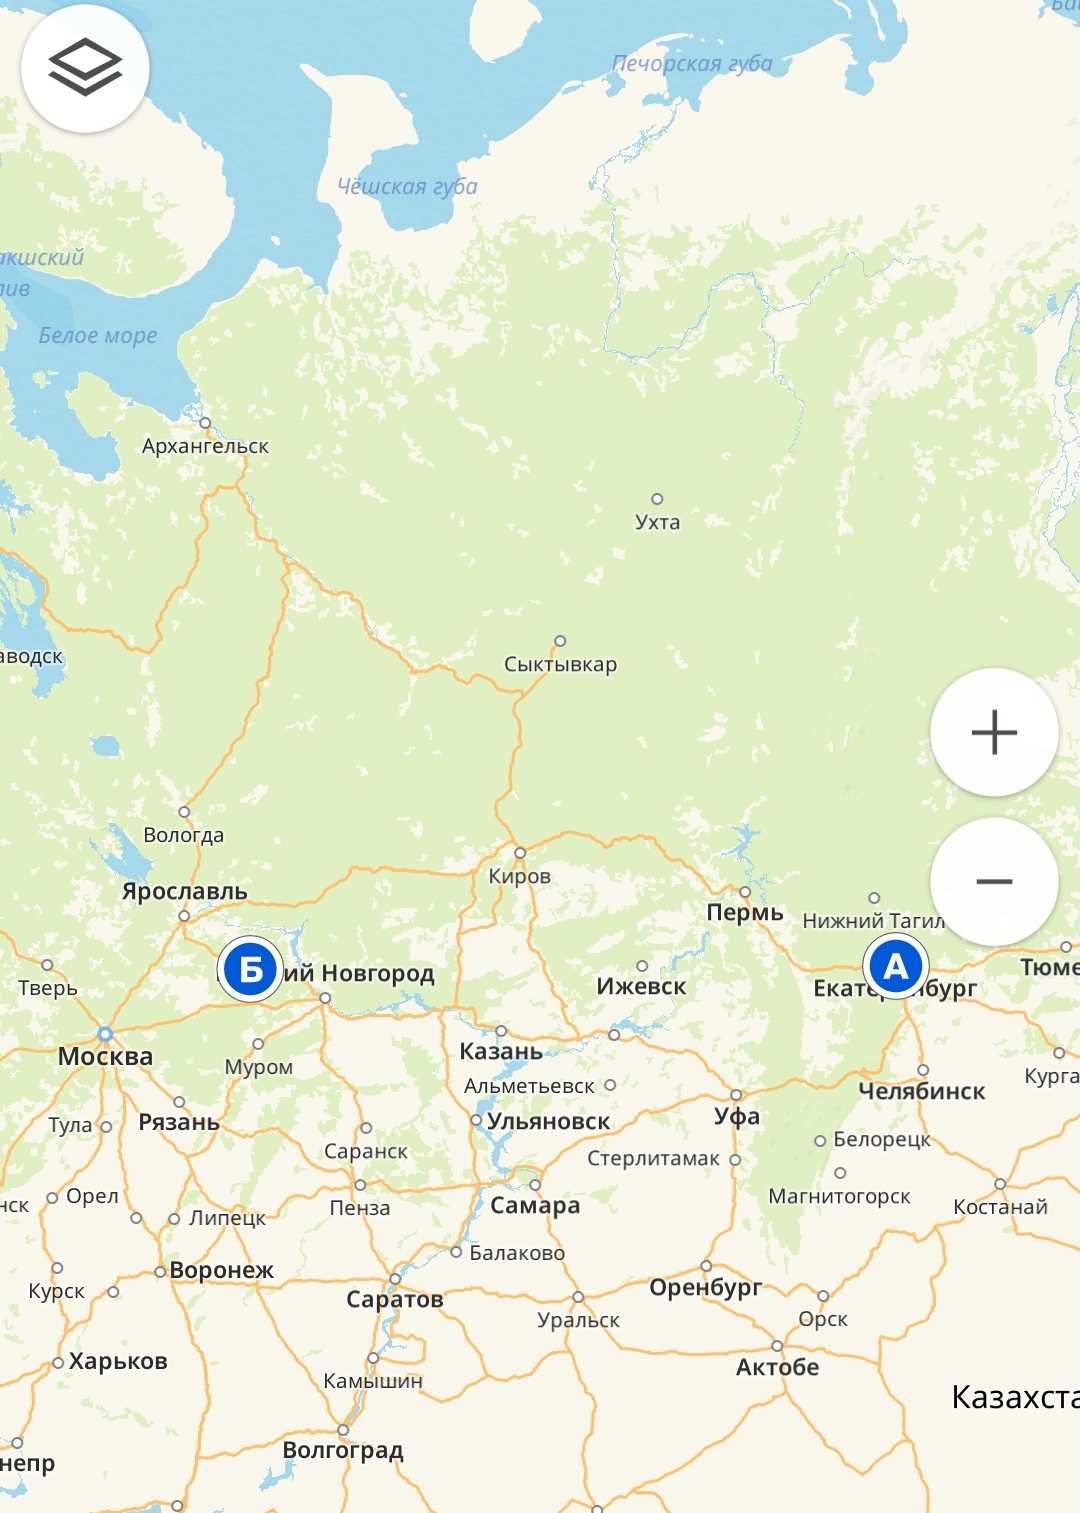Tap route marker А near Екатеринбург
The image size is (1080, 1513).
(896, 967)
